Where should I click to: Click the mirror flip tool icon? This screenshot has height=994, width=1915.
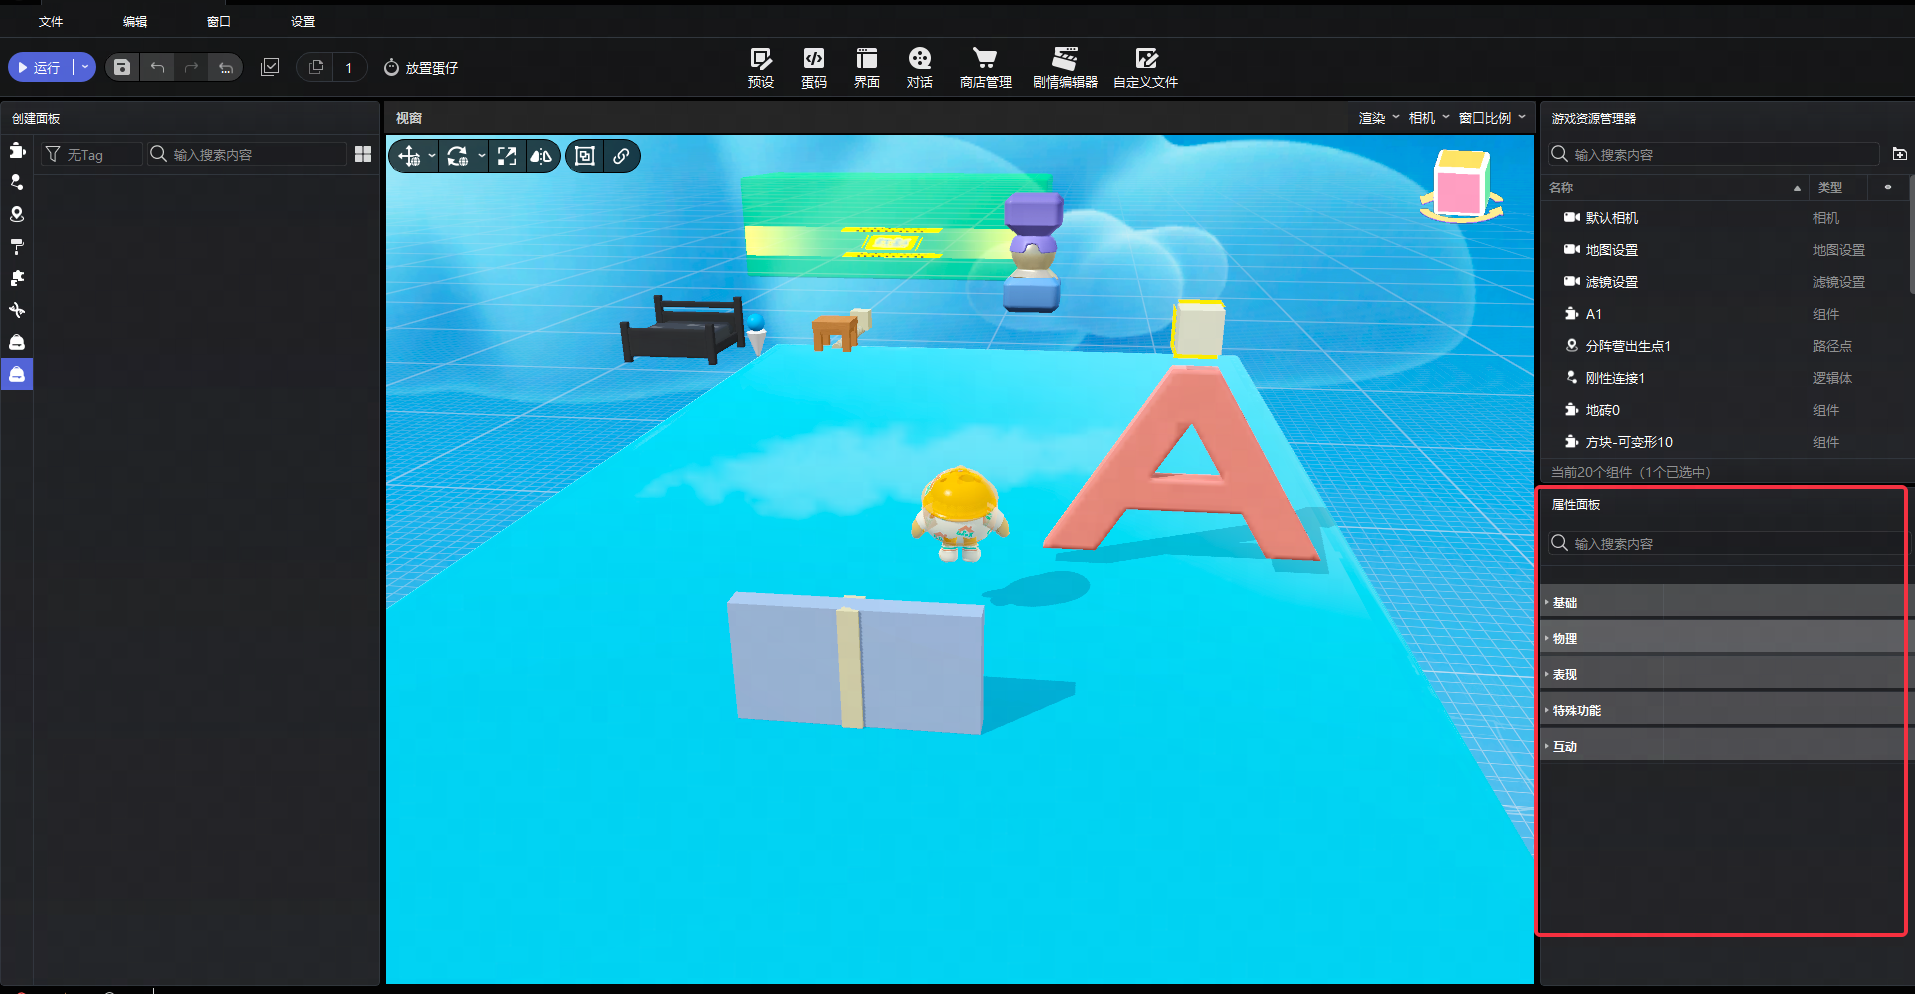click(541, 156)
